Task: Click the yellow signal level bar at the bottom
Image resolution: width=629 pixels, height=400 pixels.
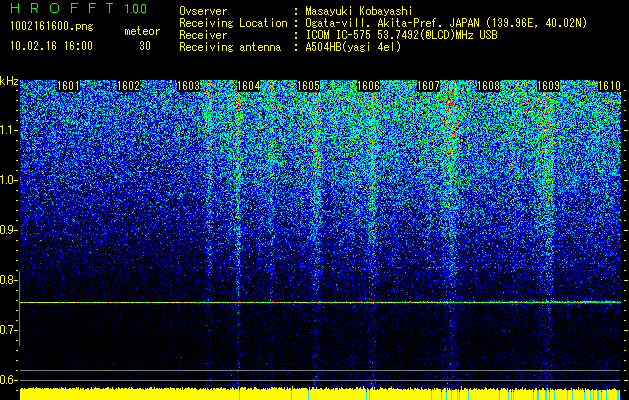Action: pos(320,394)
